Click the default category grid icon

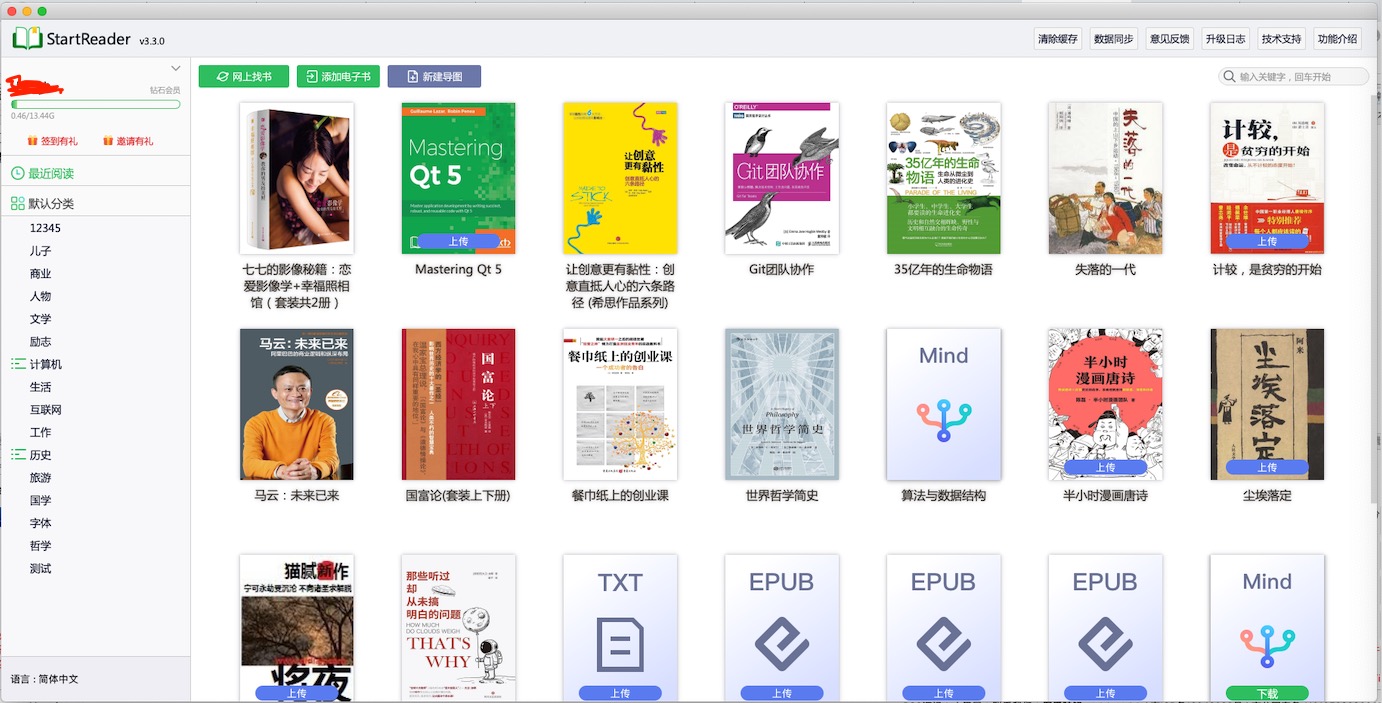click(17, 203)
